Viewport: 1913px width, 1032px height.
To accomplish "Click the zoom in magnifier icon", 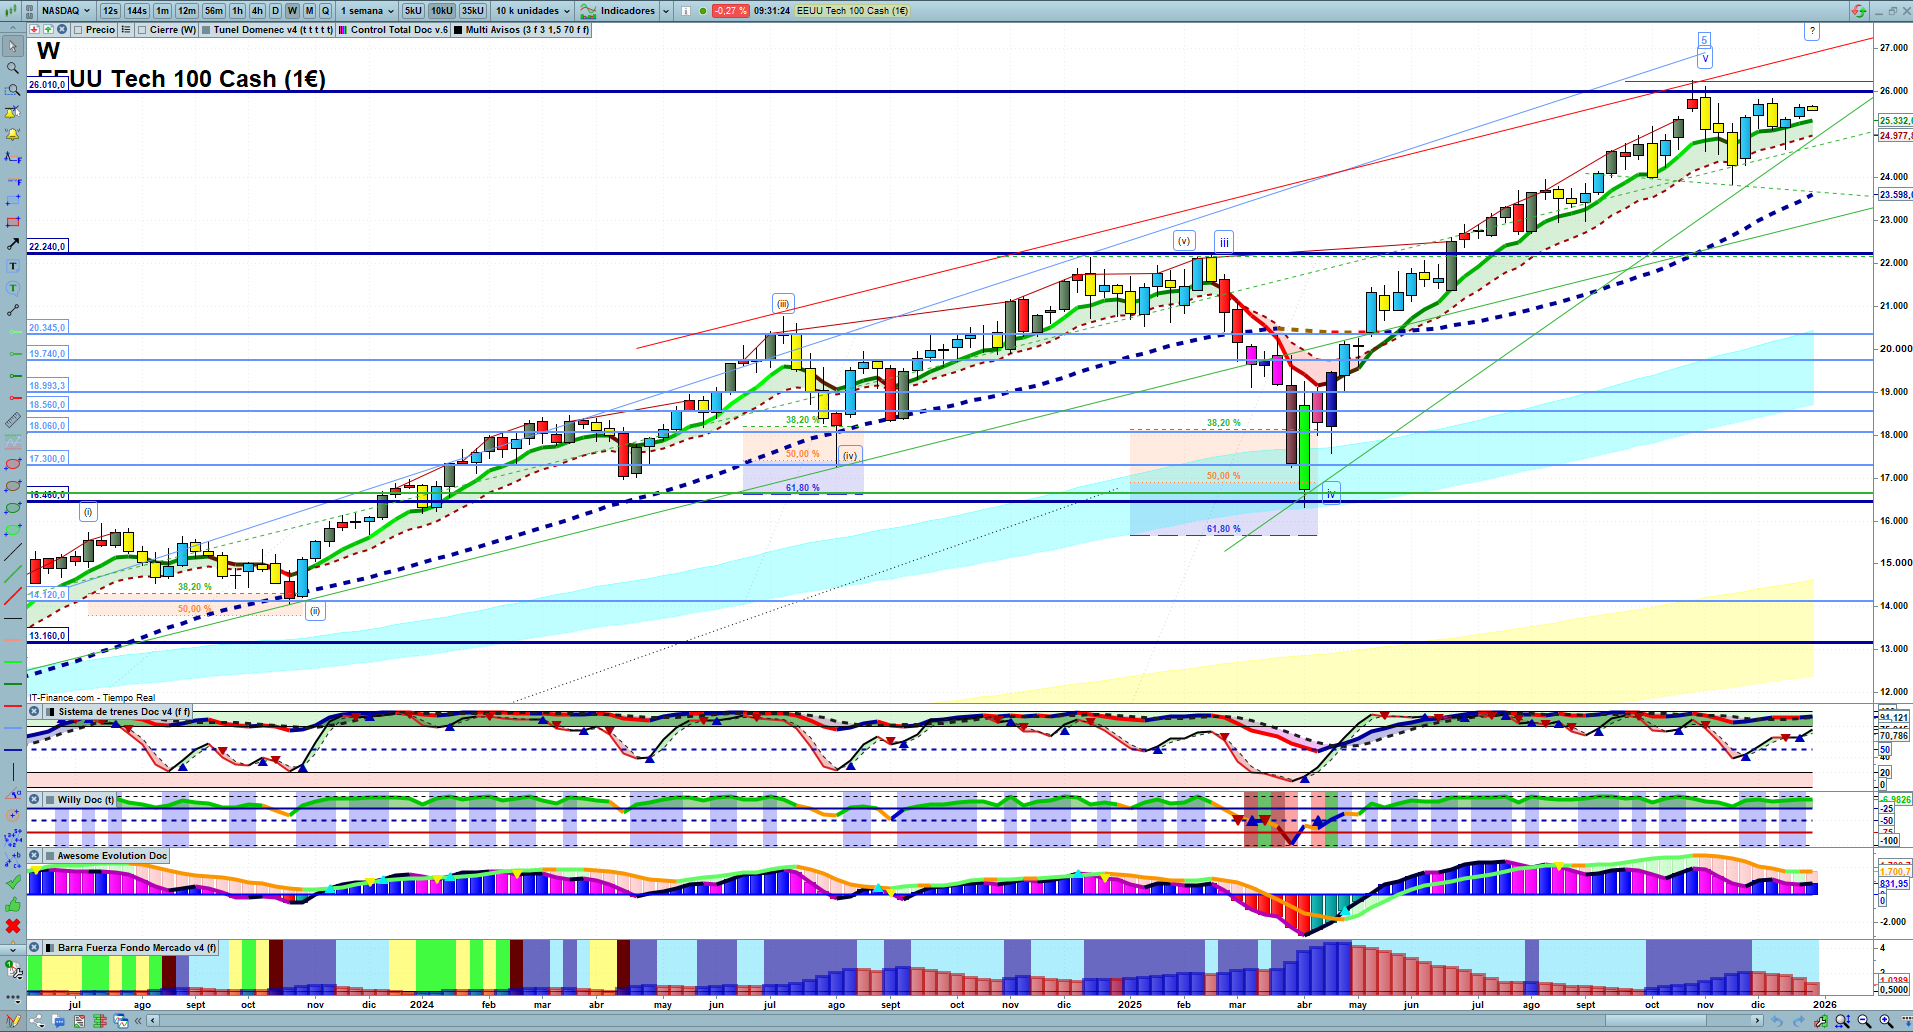I will point(1886,1021).
